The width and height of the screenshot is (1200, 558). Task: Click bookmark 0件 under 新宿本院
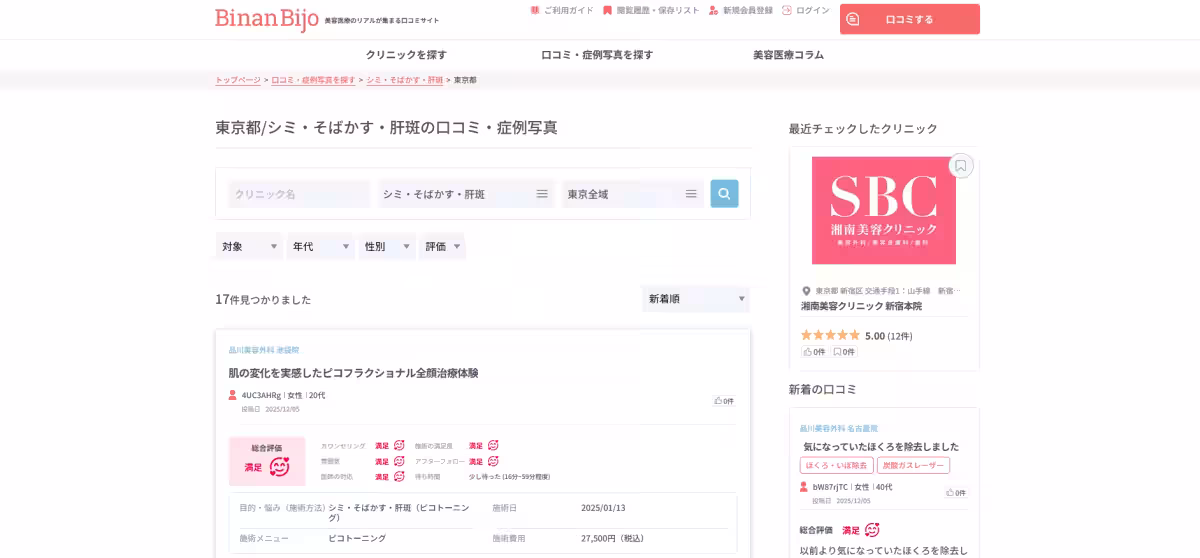844,352
